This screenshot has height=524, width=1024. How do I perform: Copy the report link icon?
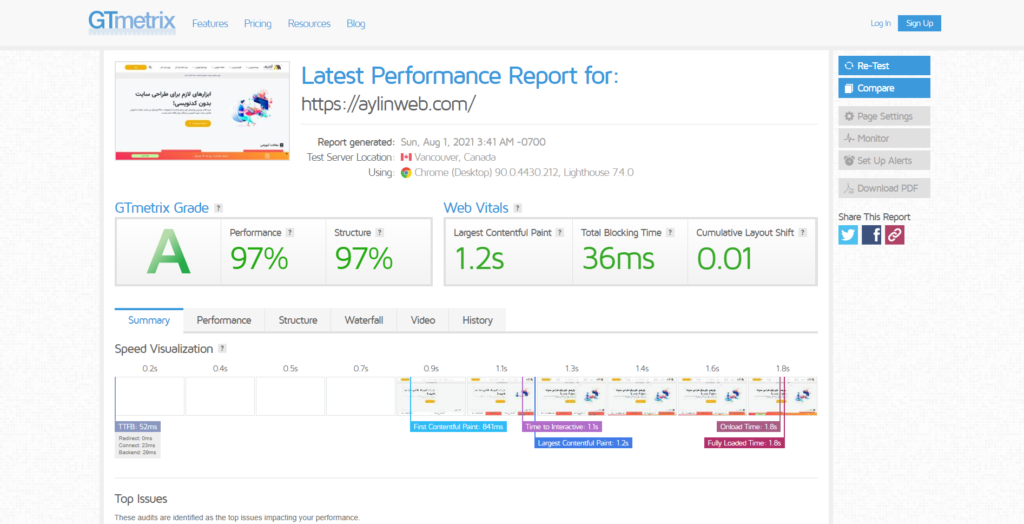[x=895, y=235]
